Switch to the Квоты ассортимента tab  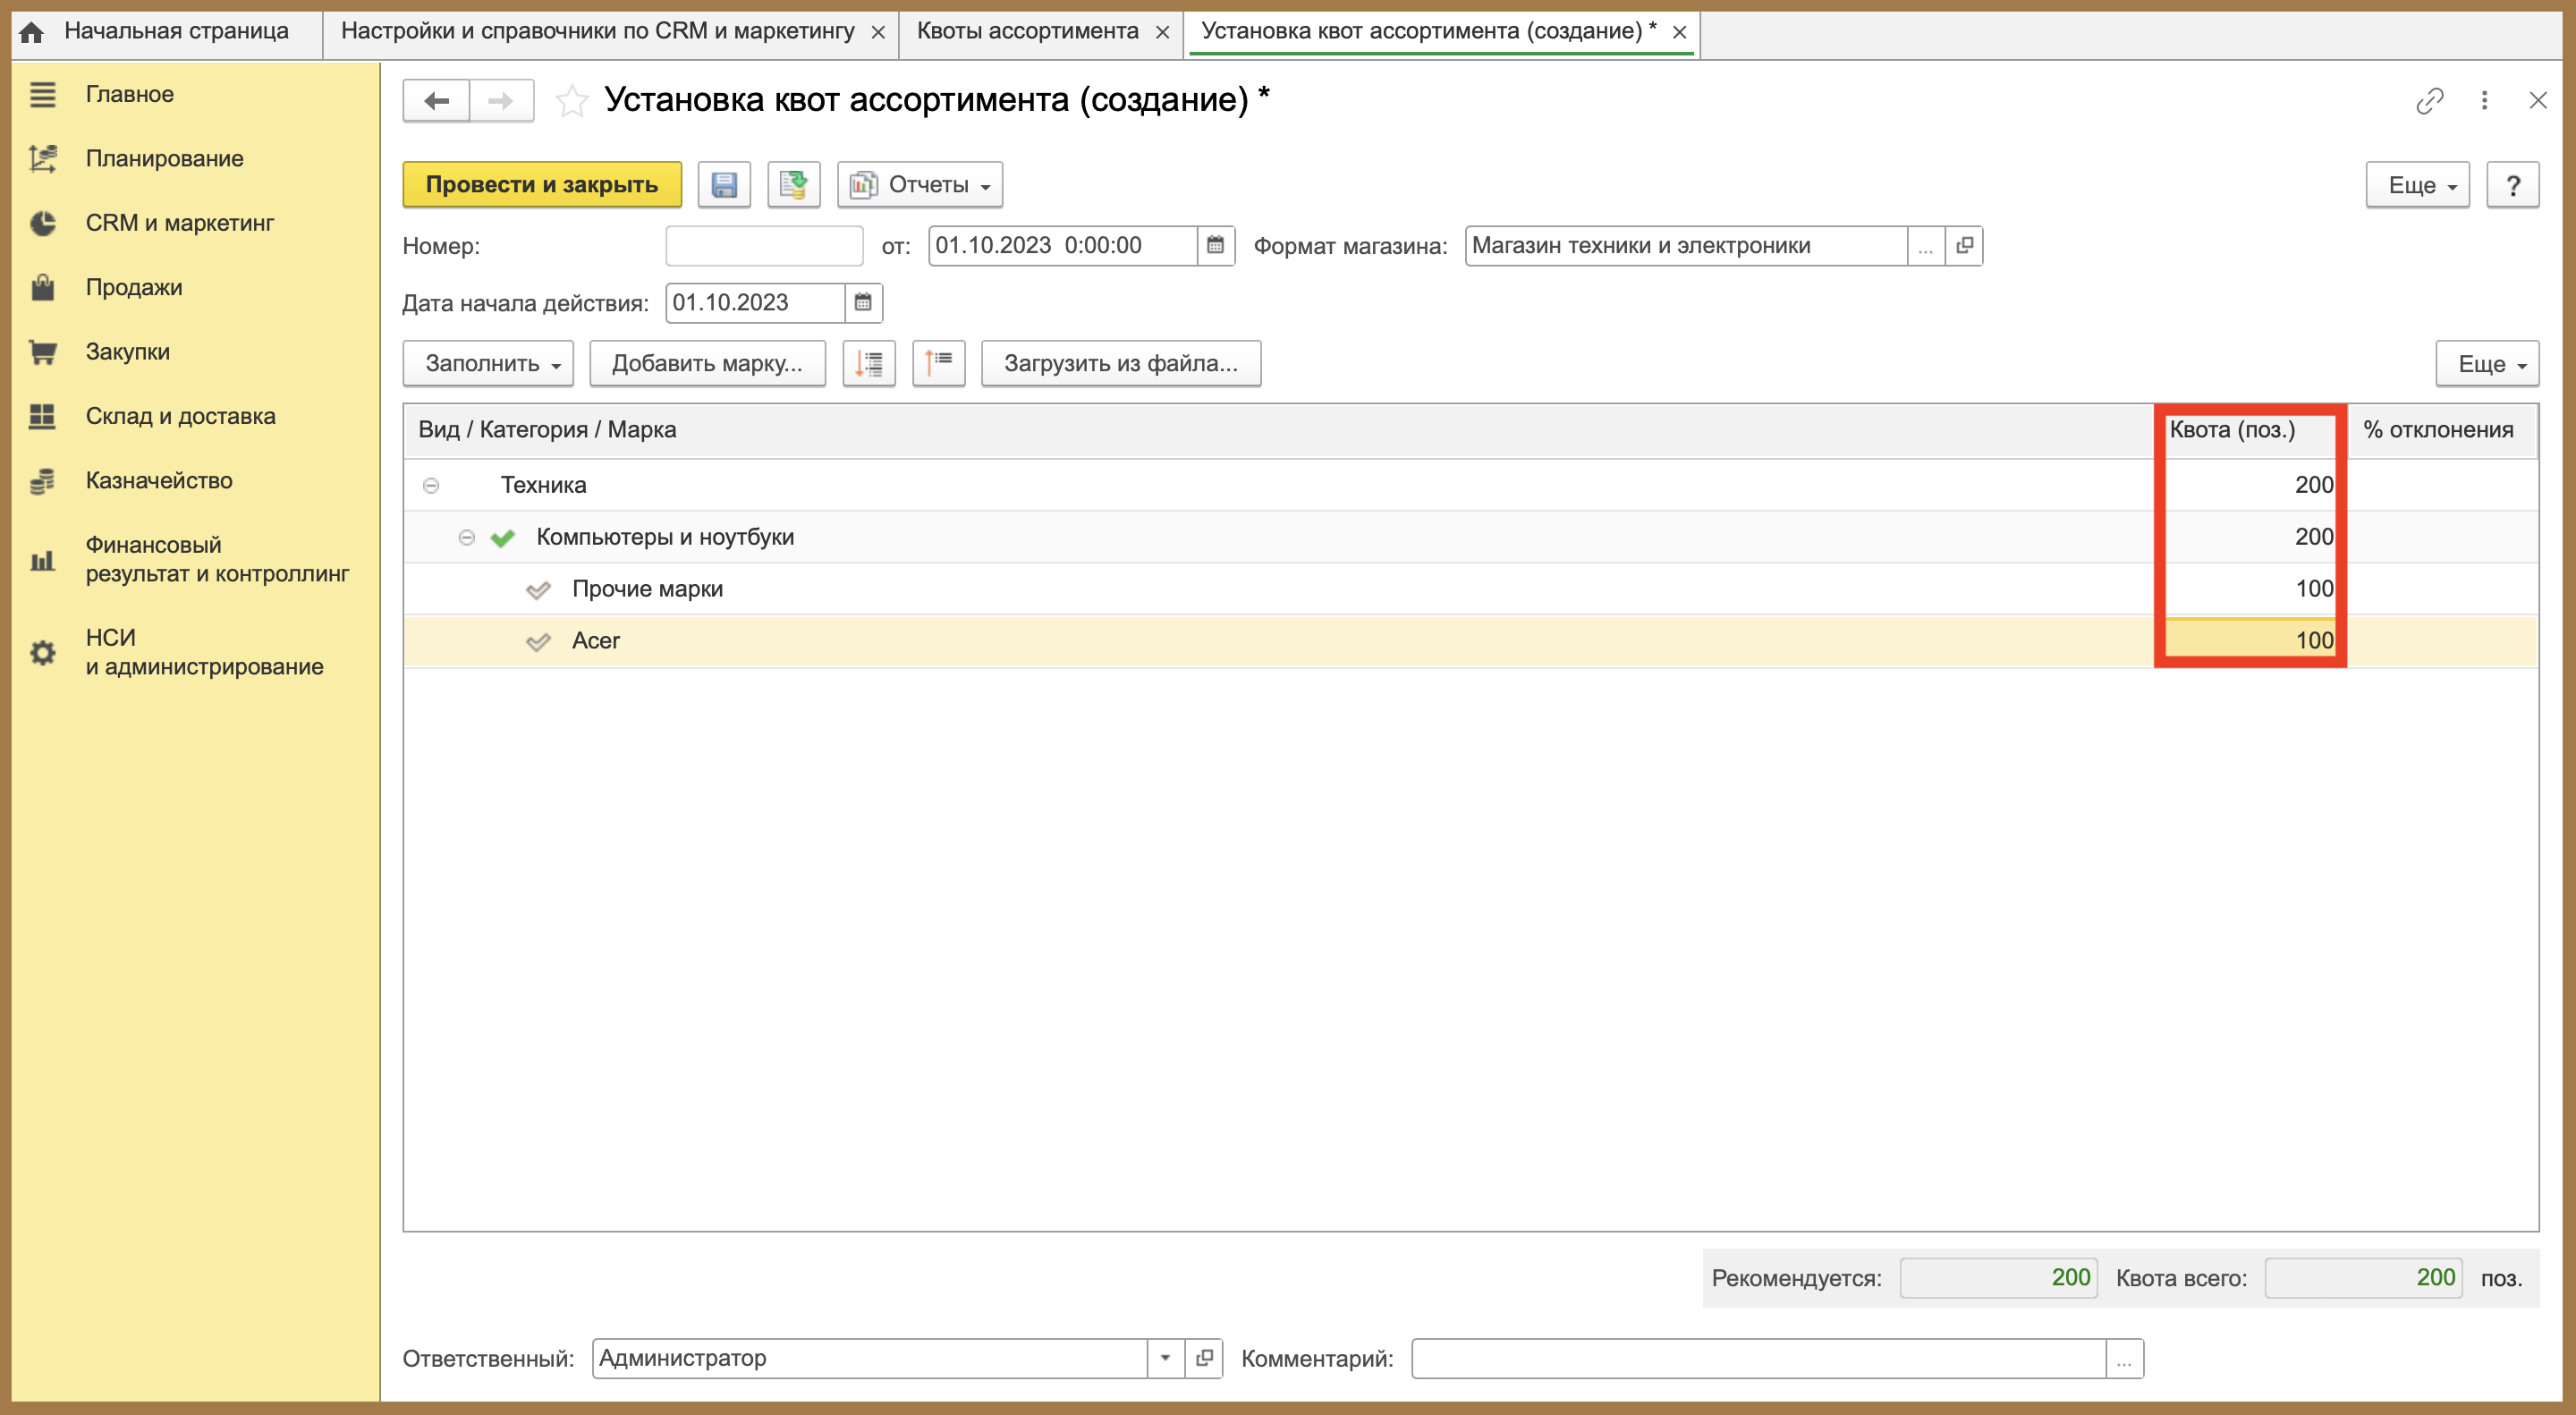click(x=1027, y=31)
